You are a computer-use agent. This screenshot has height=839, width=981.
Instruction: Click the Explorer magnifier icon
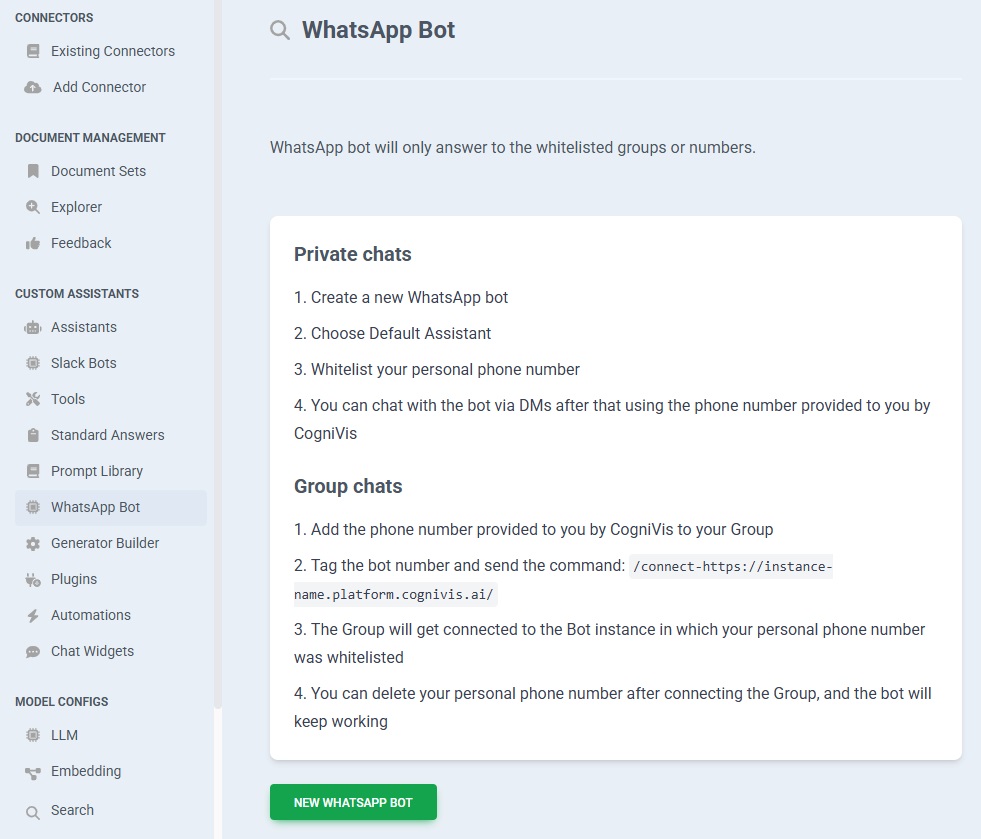pos(33,207)
